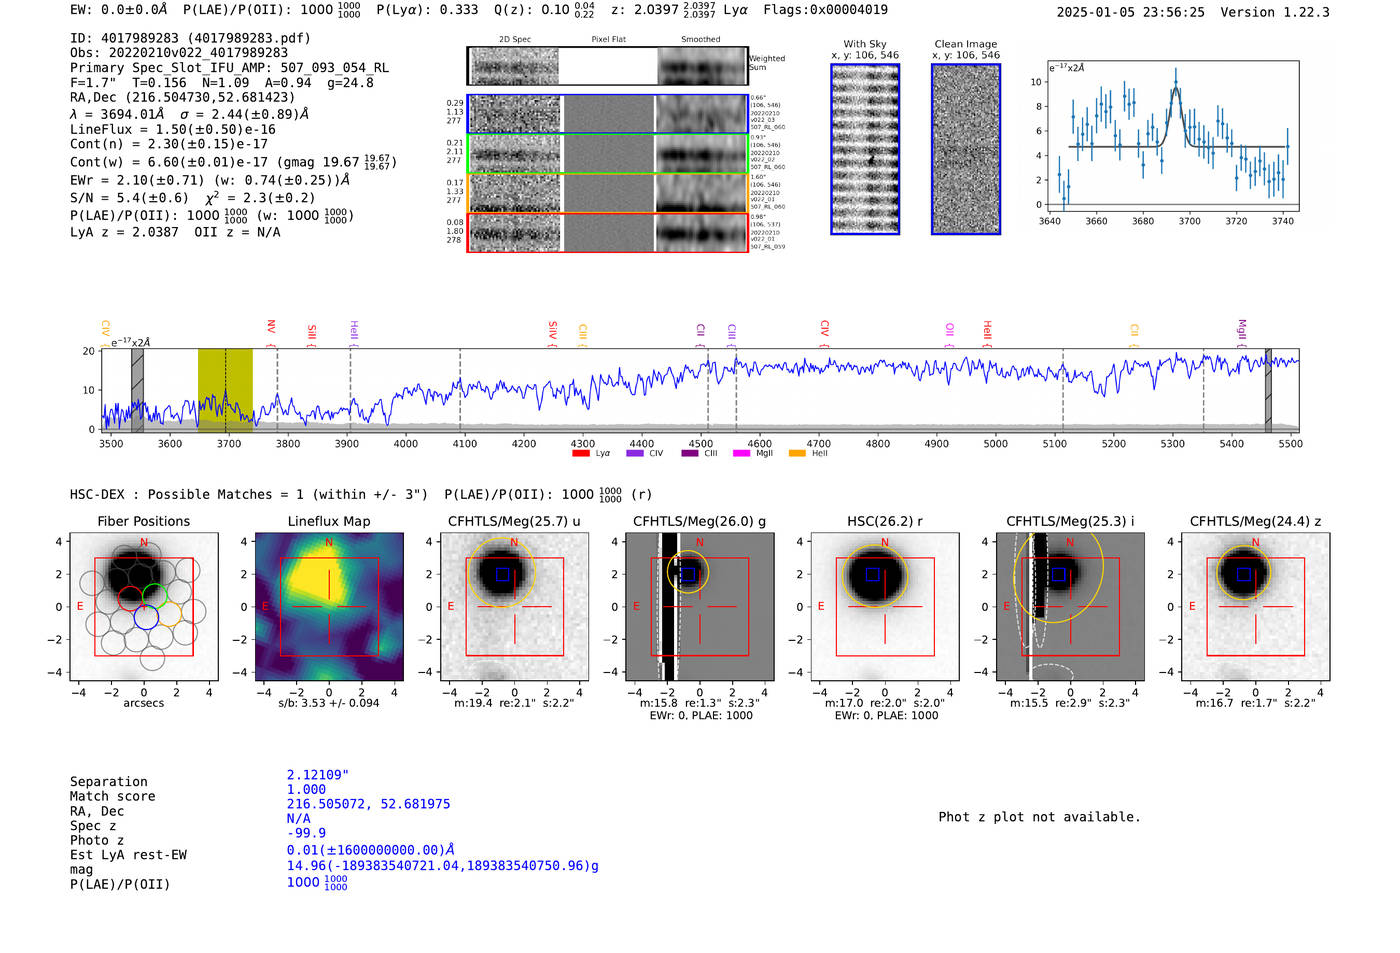The width and height of the screenshot is (1400, 953).
Task: Select the CFHTLS/Meg(25.7) u cutout image
Action: click(x=514, y=607)
